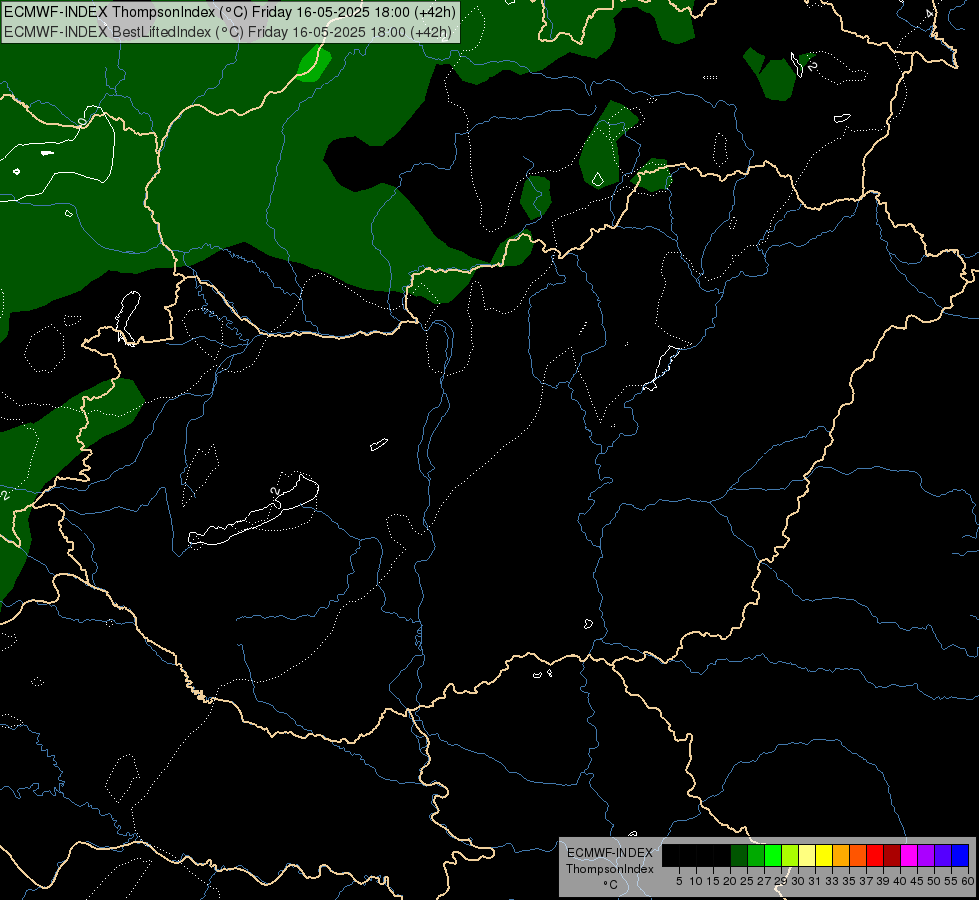Click the legend tick value '55'
Image resolution: width=979 pixels, height=900 pixels.
point(951,881)
